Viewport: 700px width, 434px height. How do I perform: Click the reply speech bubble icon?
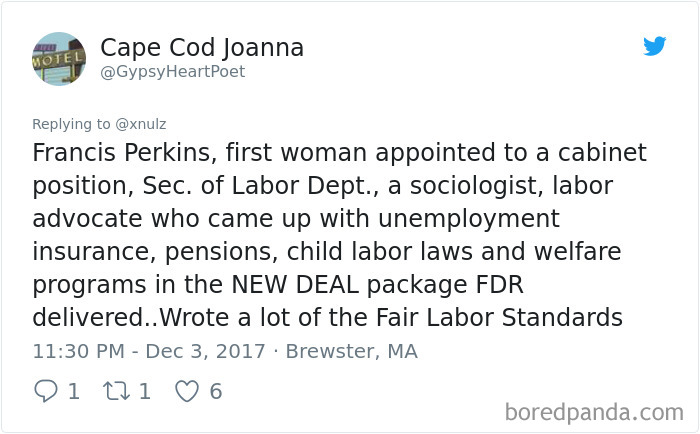pos(46,391)
